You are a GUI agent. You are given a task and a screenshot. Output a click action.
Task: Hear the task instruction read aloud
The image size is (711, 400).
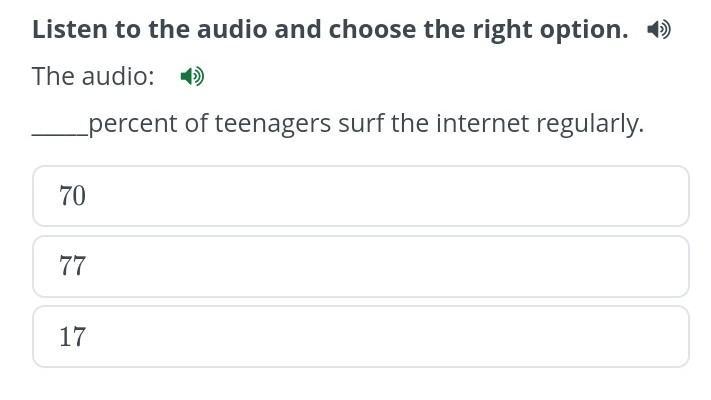point(658,30)
